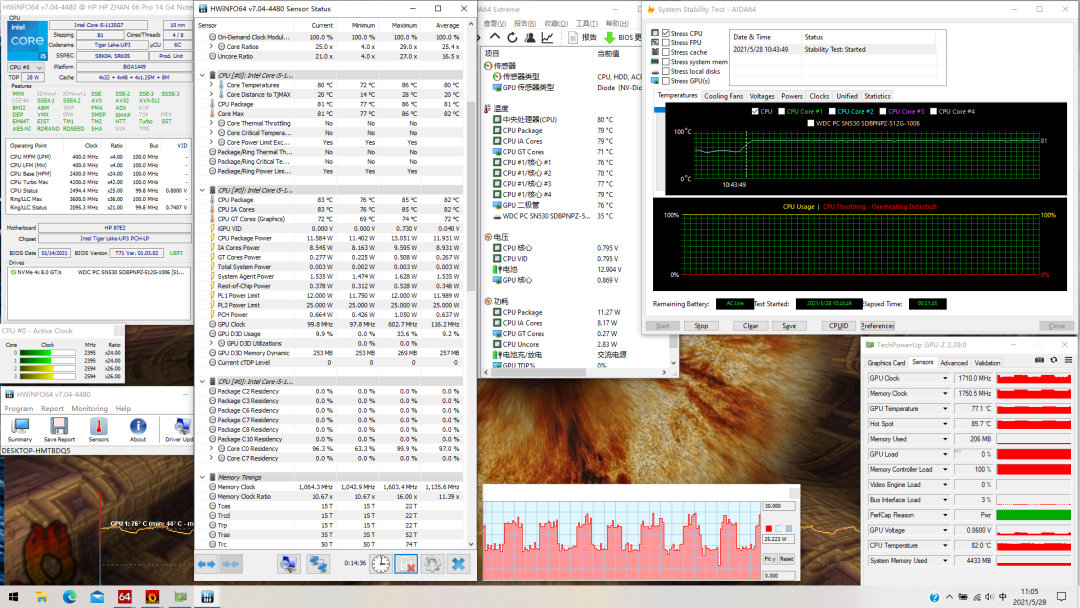Viewport: 1080px width, 608px height.
Task: Open the notification center icon
Action: click(x=1061, y=597)
